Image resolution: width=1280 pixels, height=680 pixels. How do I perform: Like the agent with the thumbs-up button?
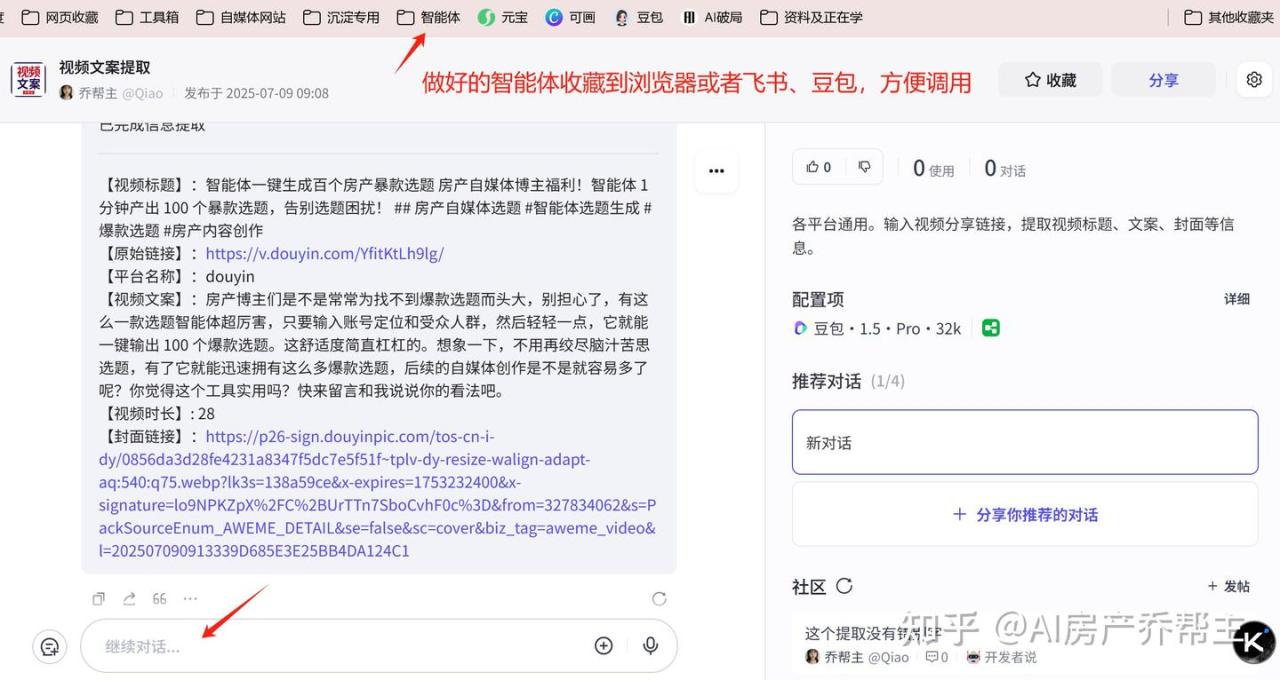click(818, 167)
